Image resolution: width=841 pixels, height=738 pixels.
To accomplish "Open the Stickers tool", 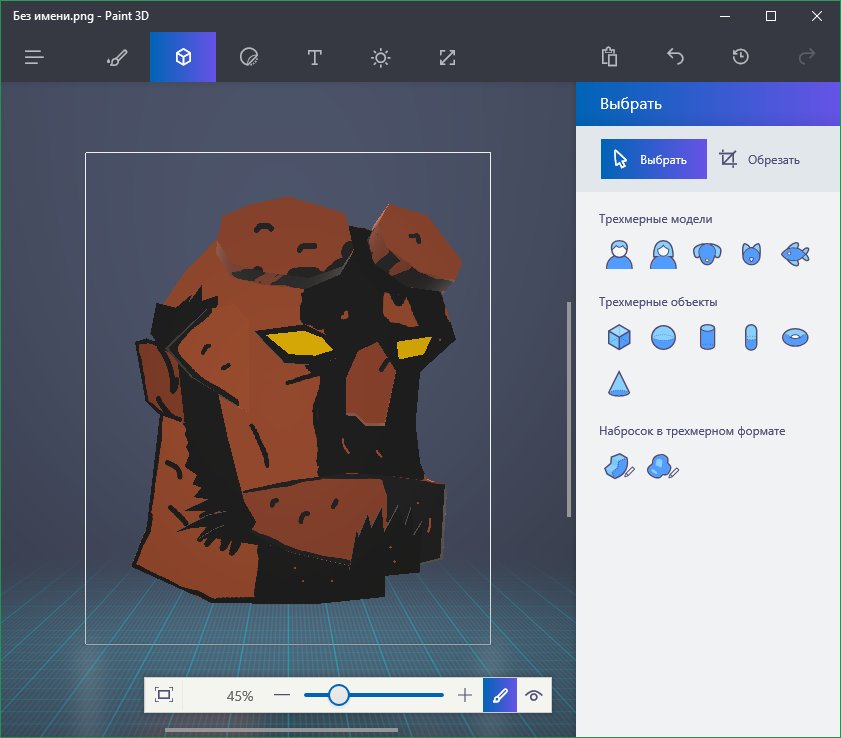I will click(x=249, y=57).
